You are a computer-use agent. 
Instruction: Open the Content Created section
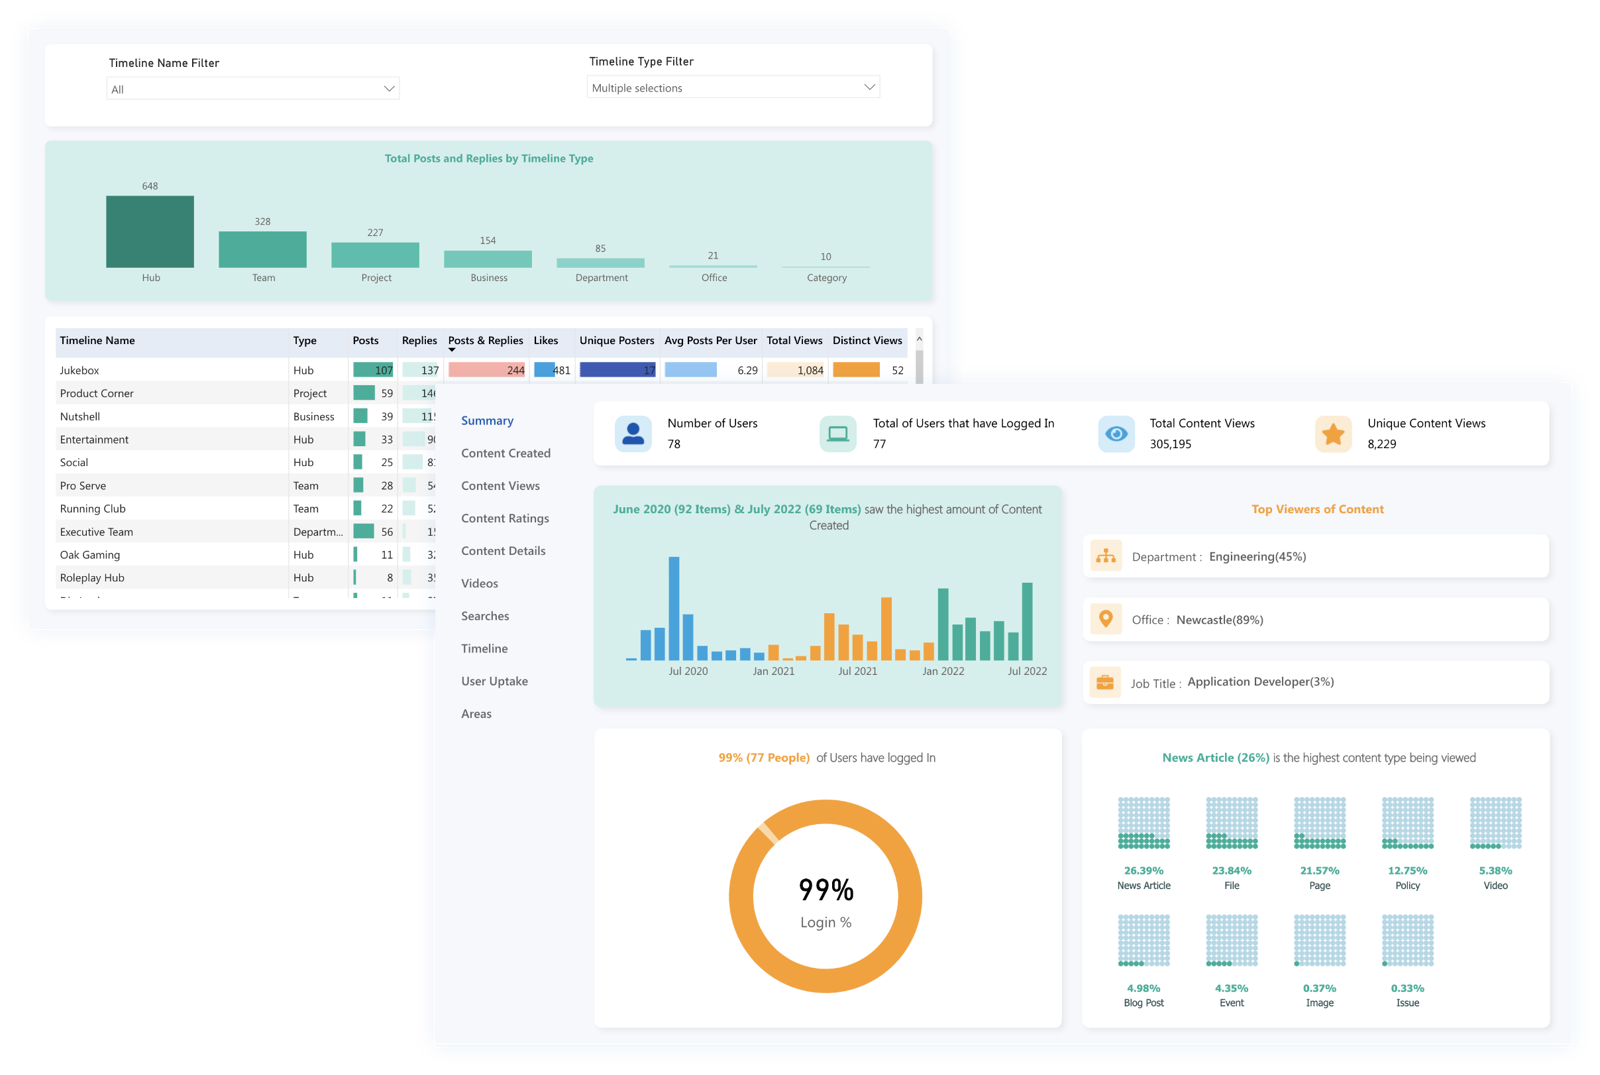coord(506,453)
